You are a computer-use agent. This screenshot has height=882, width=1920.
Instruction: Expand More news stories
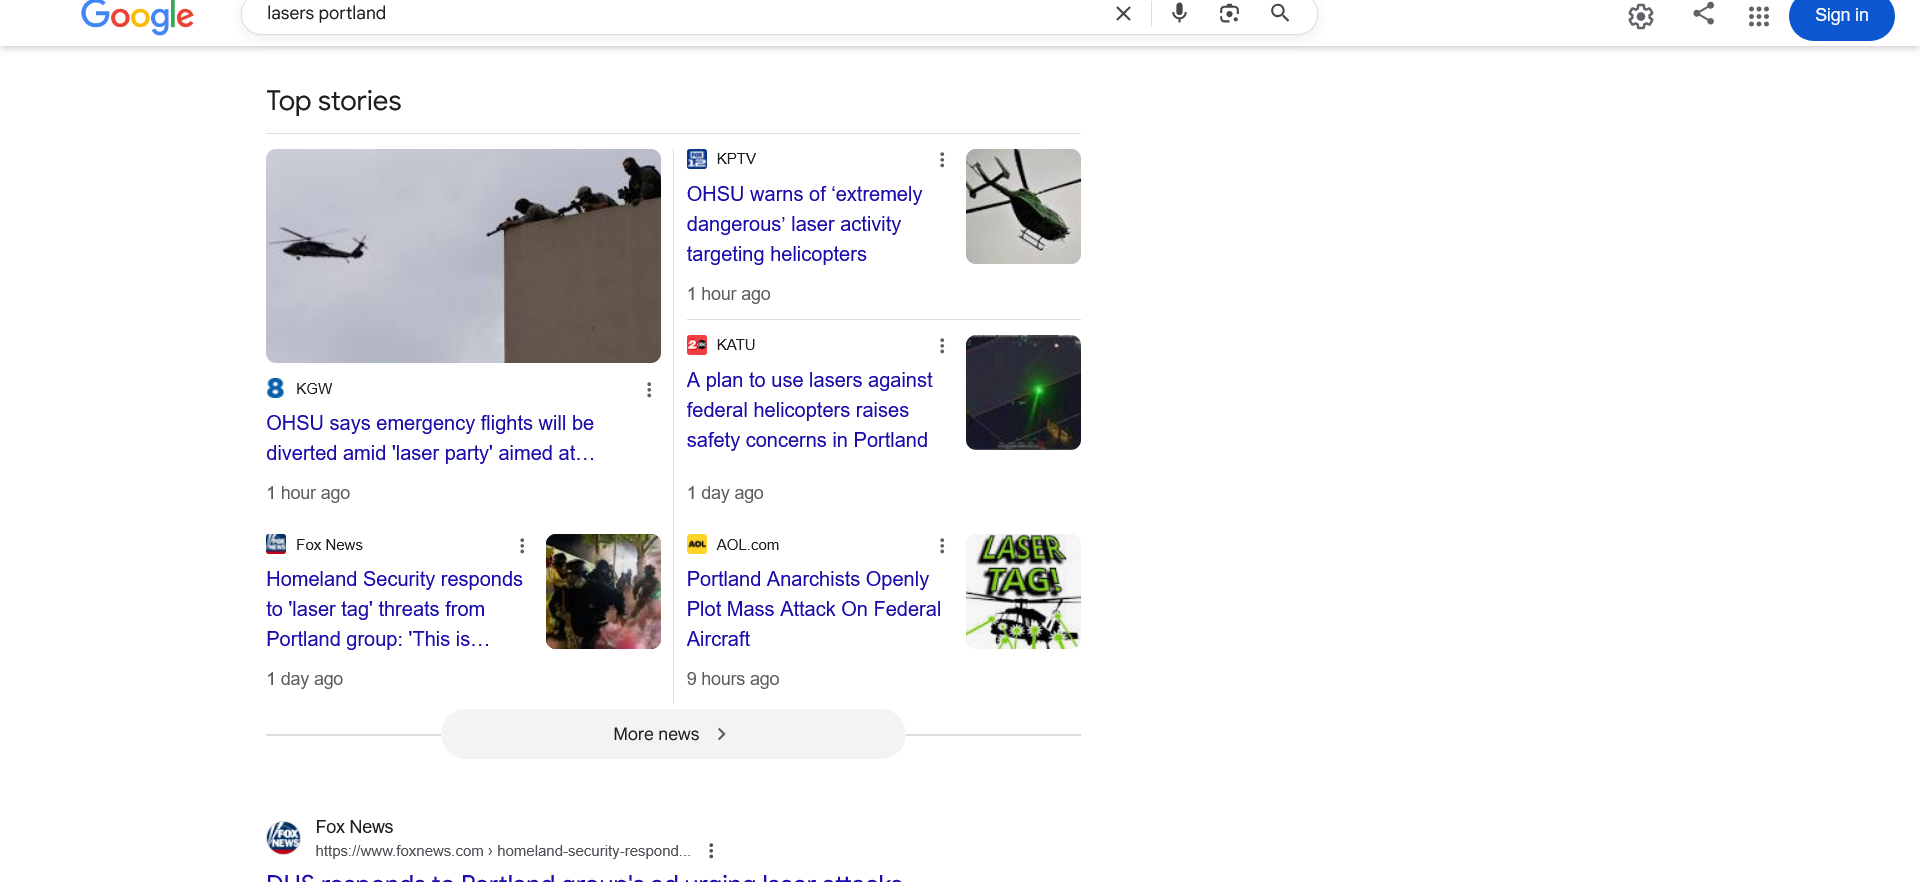pyautogui.click(x=673, y=734)
